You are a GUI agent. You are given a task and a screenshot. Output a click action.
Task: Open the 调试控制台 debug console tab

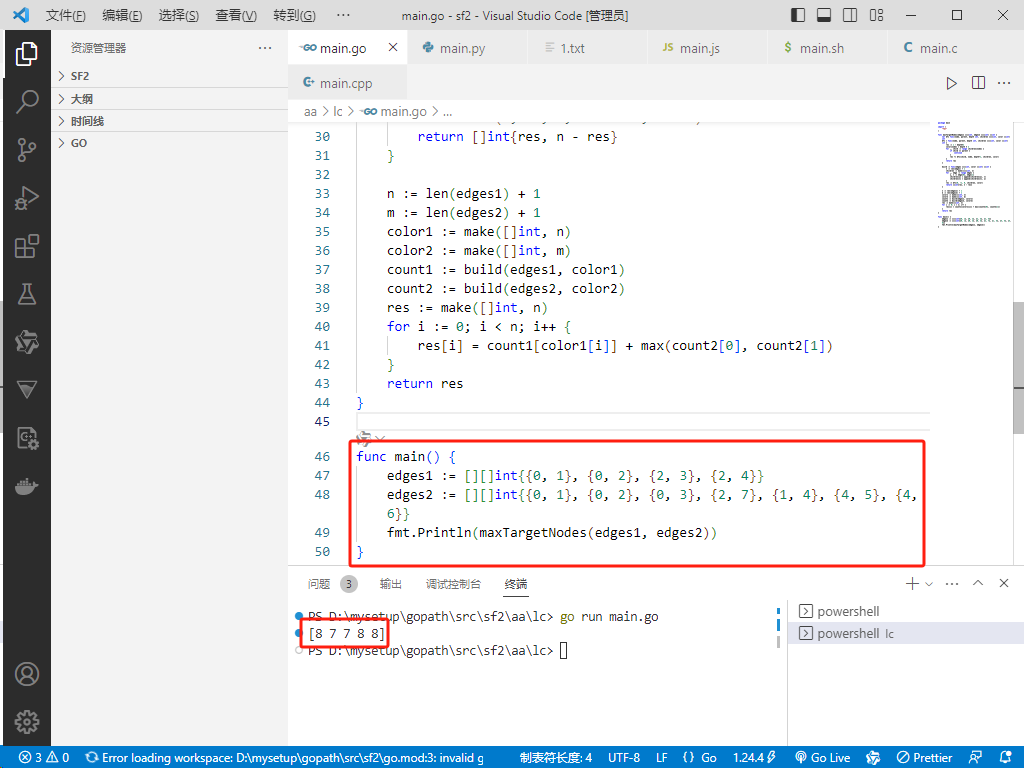click(x=453, y=584)
